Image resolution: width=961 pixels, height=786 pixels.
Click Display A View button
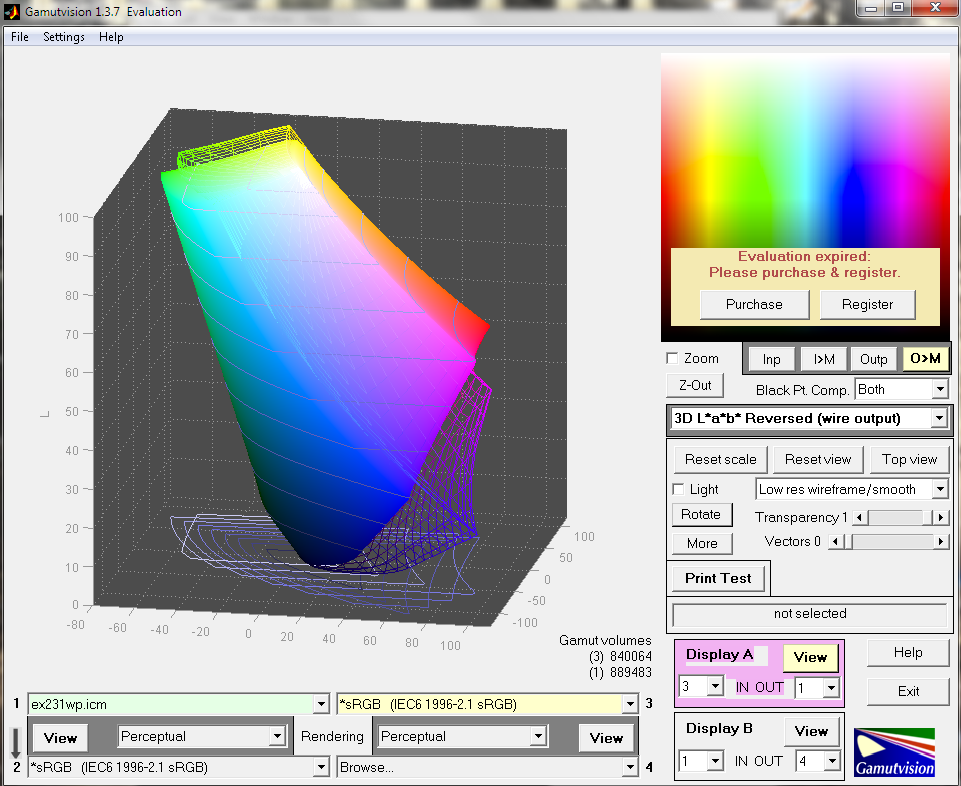coord(810,657)
